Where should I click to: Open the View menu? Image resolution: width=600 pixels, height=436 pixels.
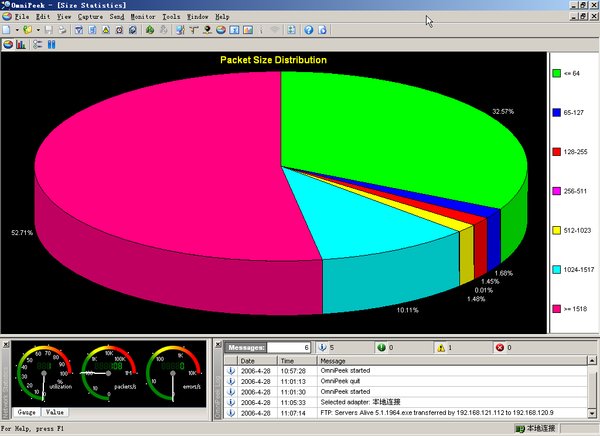[x=64, y=17]
